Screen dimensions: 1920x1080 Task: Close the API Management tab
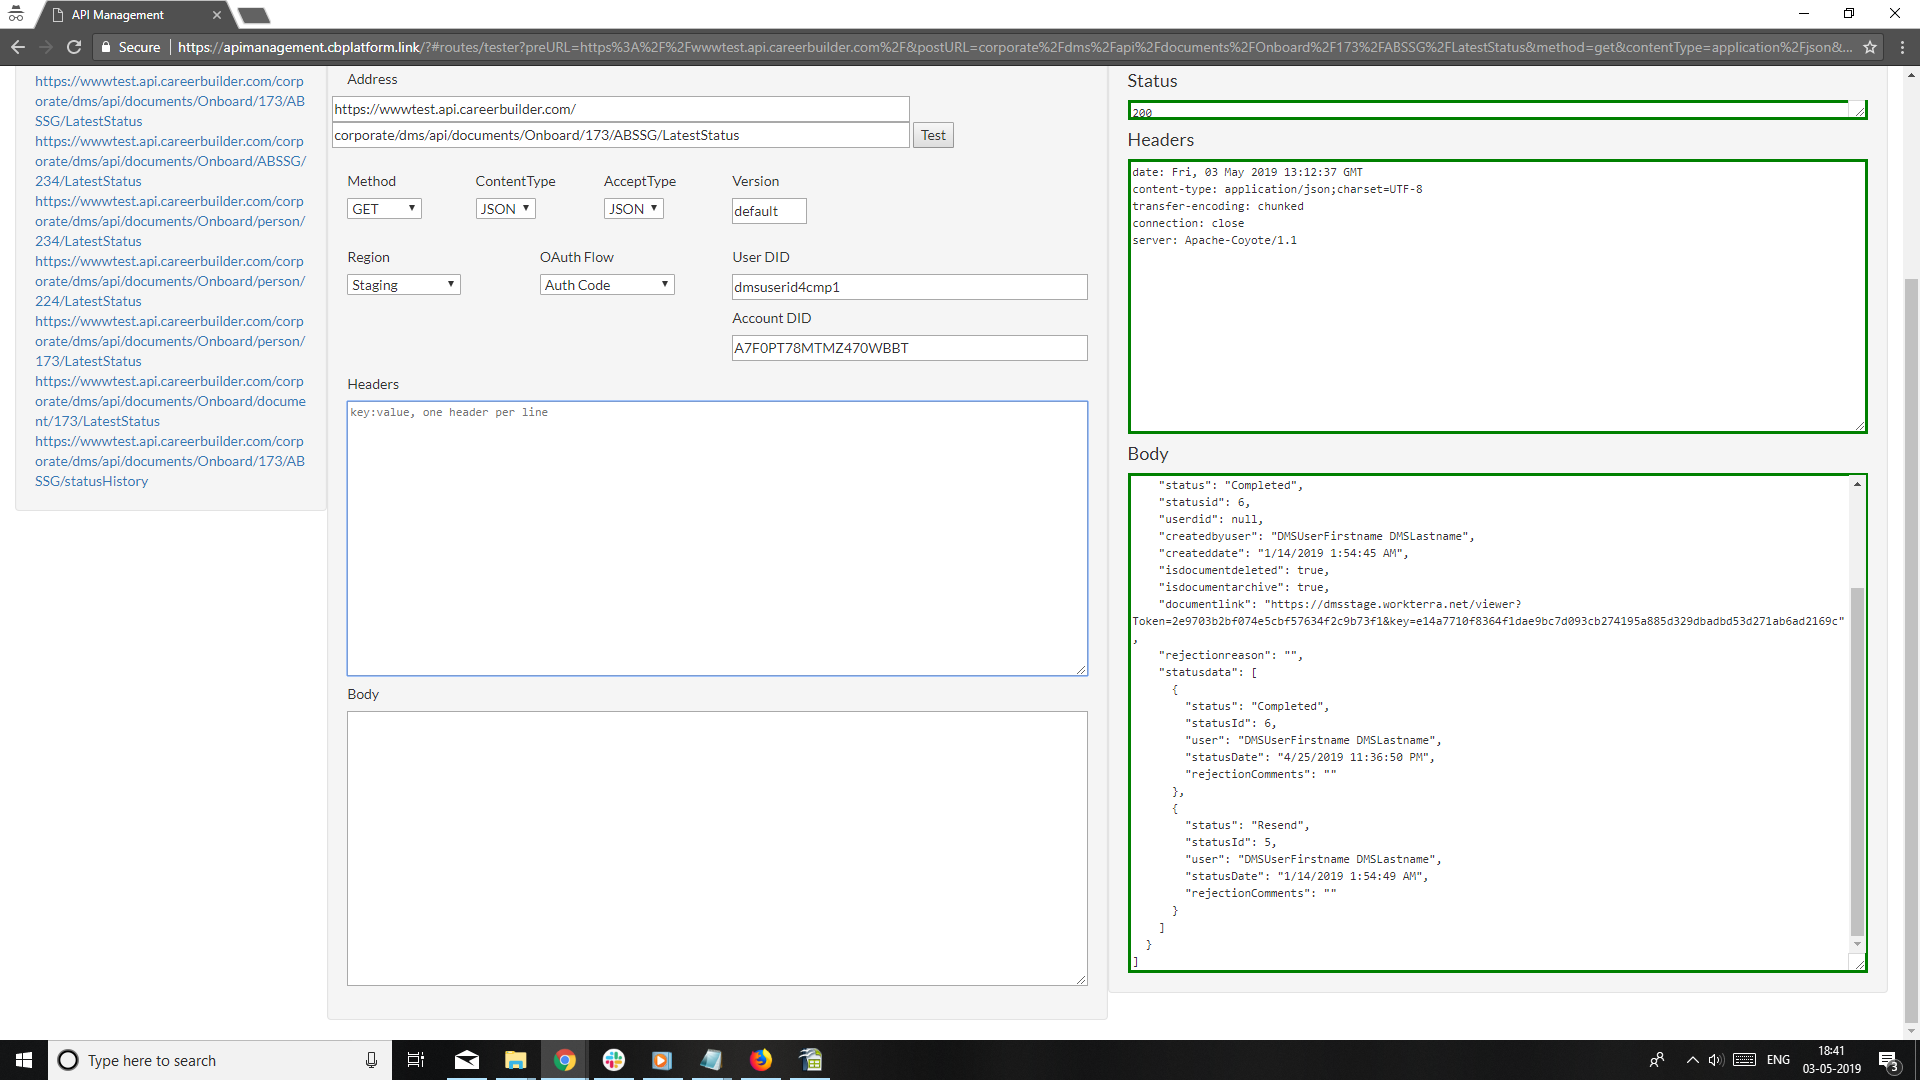coord(216,15)
